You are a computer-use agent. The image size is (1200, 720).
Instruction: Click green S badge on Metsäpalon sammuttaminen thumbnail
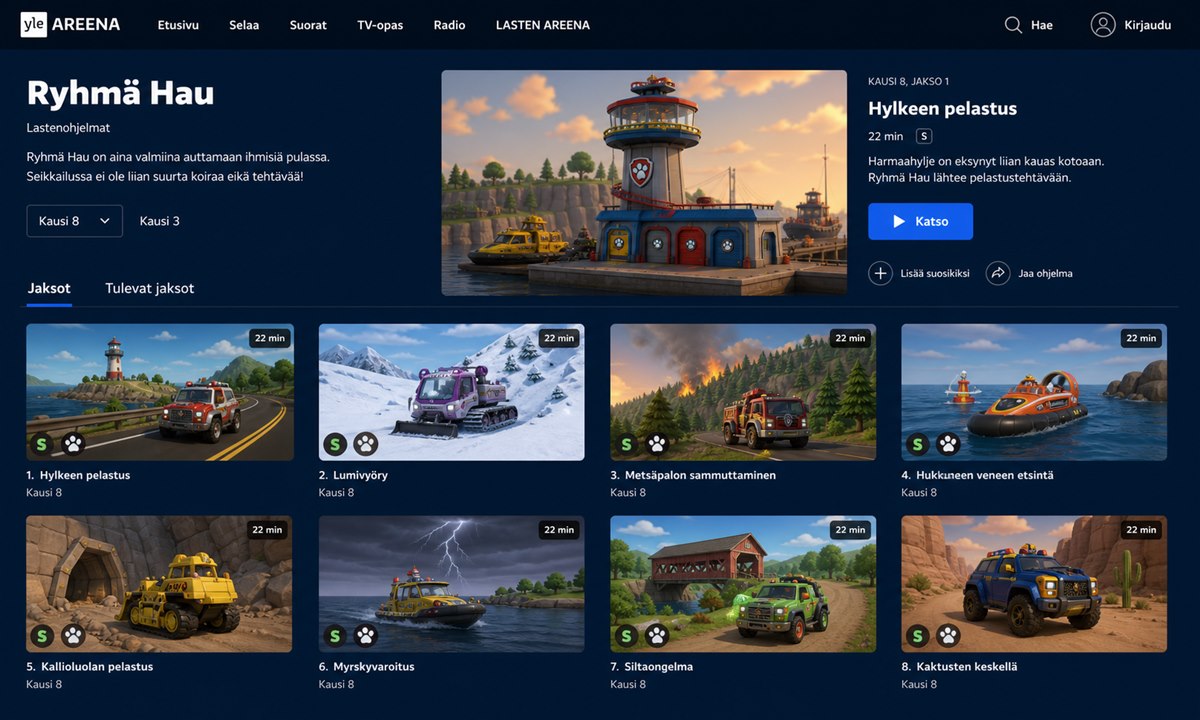(x=627, y=444)
